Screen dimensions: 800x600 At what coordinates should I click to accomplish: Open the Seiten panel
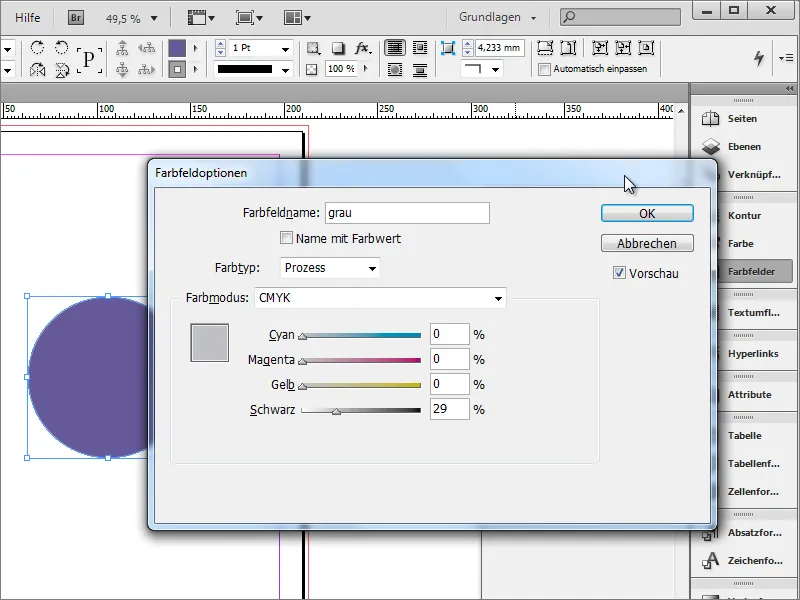[742, 119]
